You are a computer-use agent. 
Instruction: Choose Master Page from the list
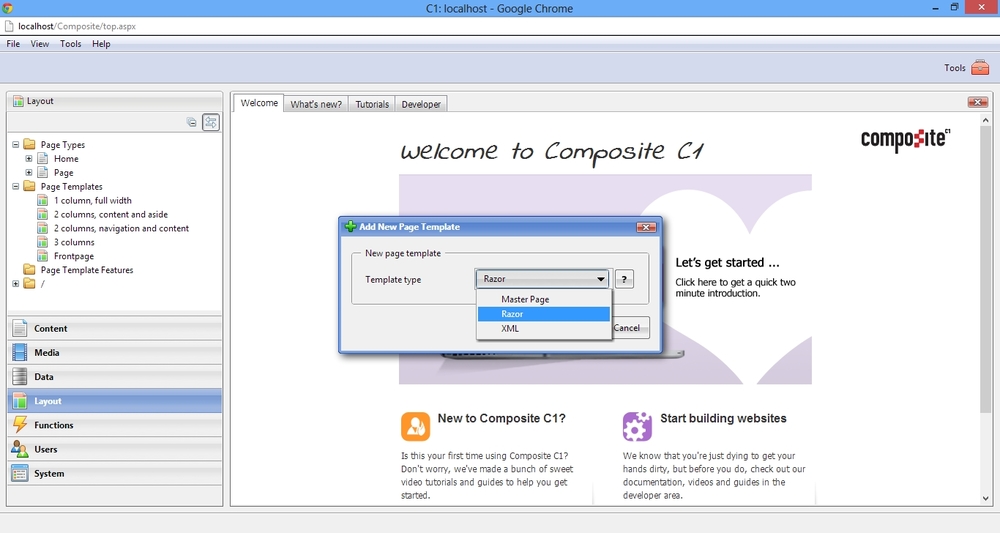coord(525,300)
